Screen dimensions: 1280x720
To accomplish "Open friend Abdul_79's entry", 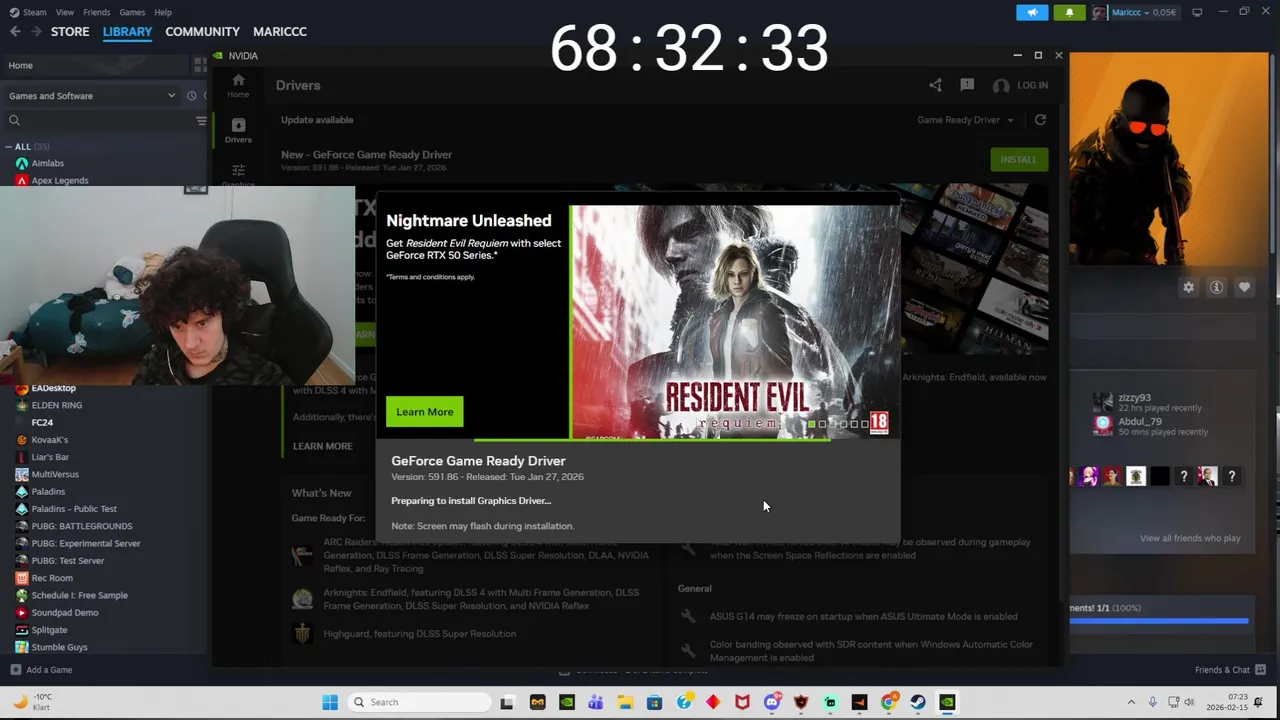I will pyautogui.click(x=1150, y=426).
